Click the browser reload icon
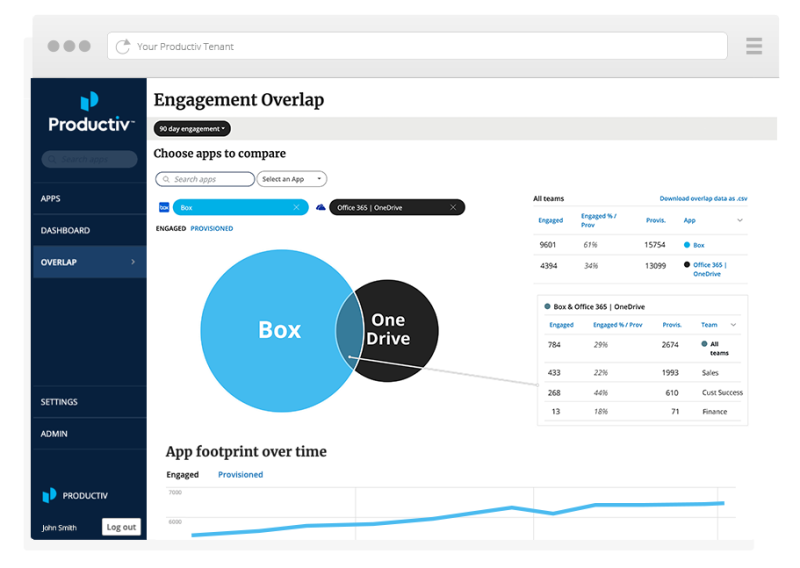800x568 pixels. [124, 46]
